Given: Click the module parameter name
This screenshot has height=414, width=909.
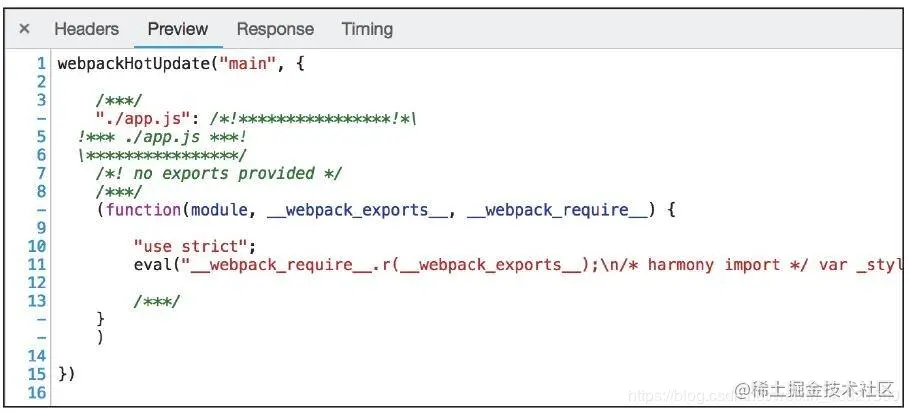Looking at the screenshot, I should click(x=219, y=210).
